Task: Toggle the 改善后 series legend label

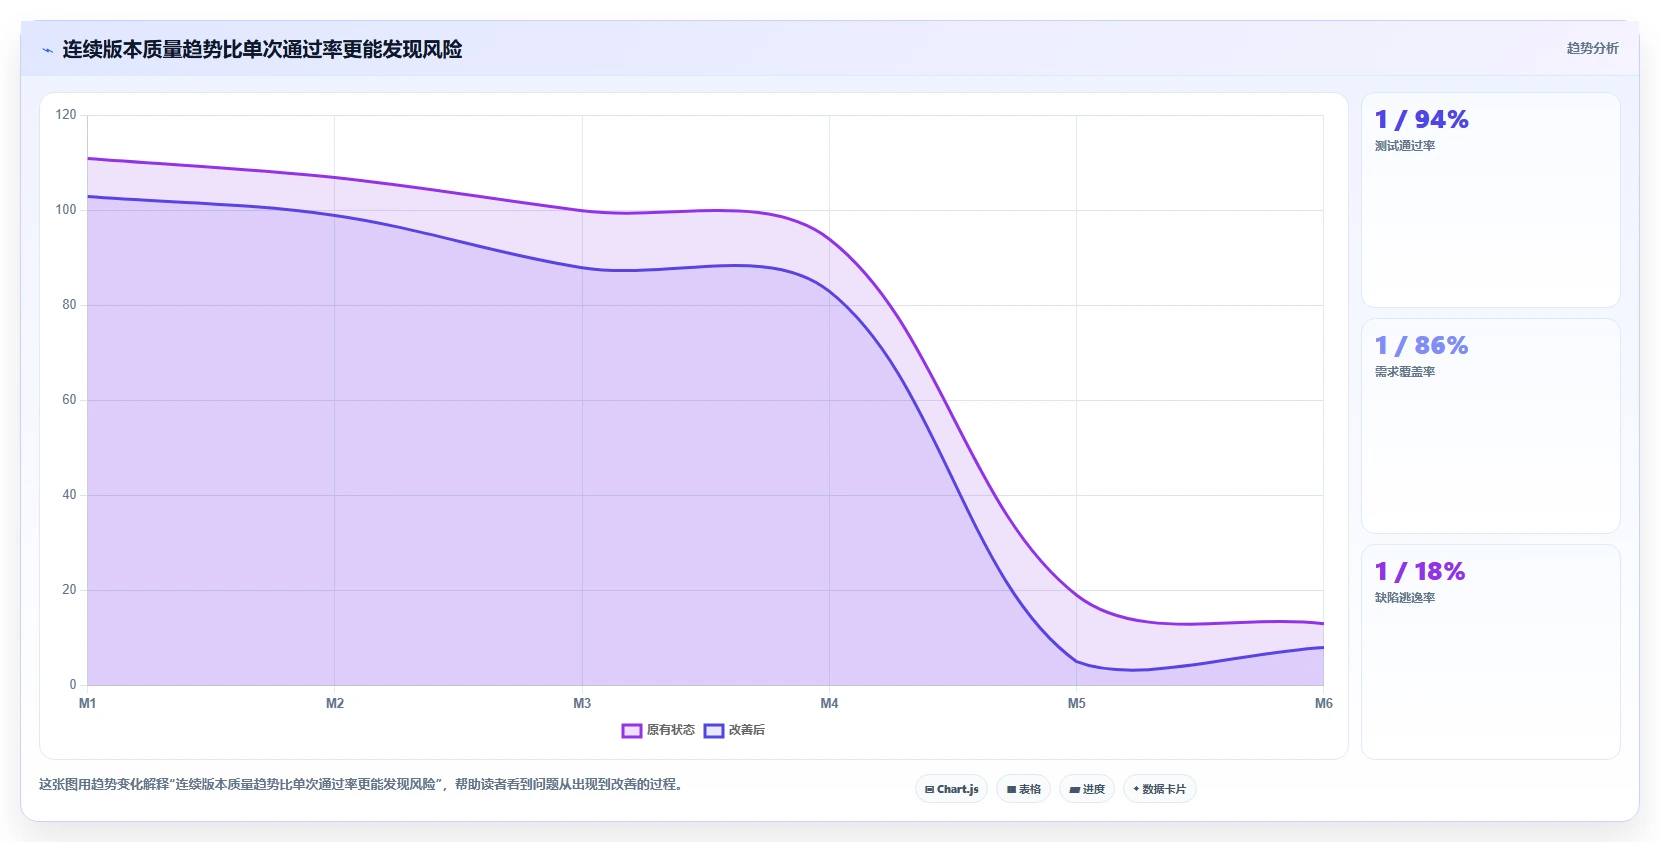Action: click(747, 731)
